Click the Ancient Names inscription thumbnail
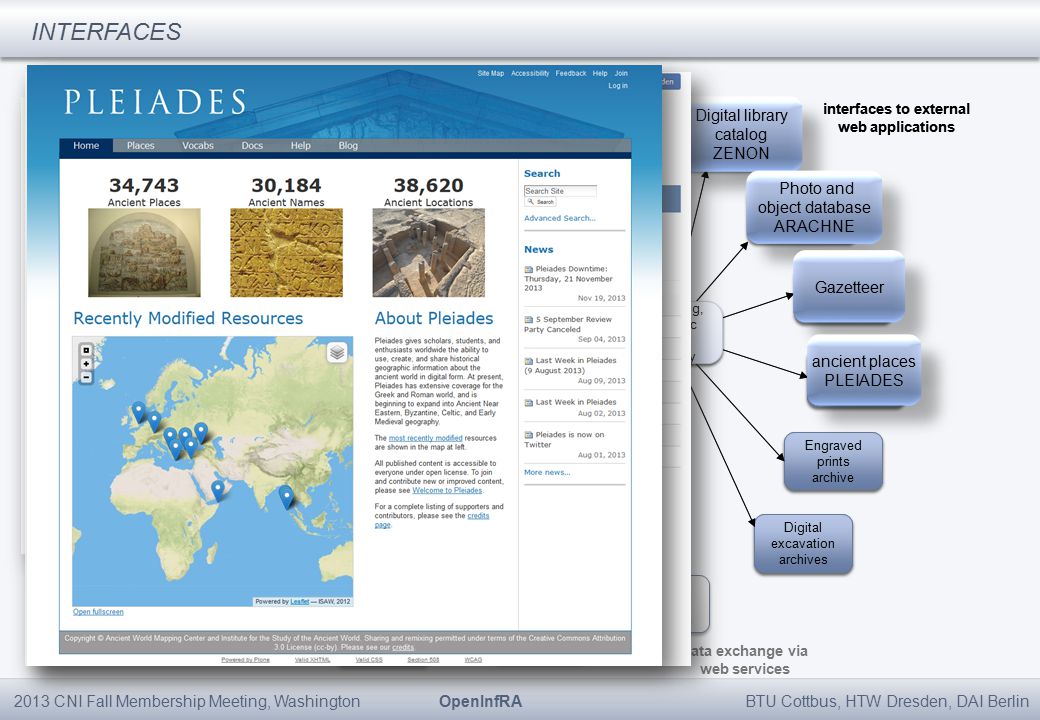 click(287, 252)
